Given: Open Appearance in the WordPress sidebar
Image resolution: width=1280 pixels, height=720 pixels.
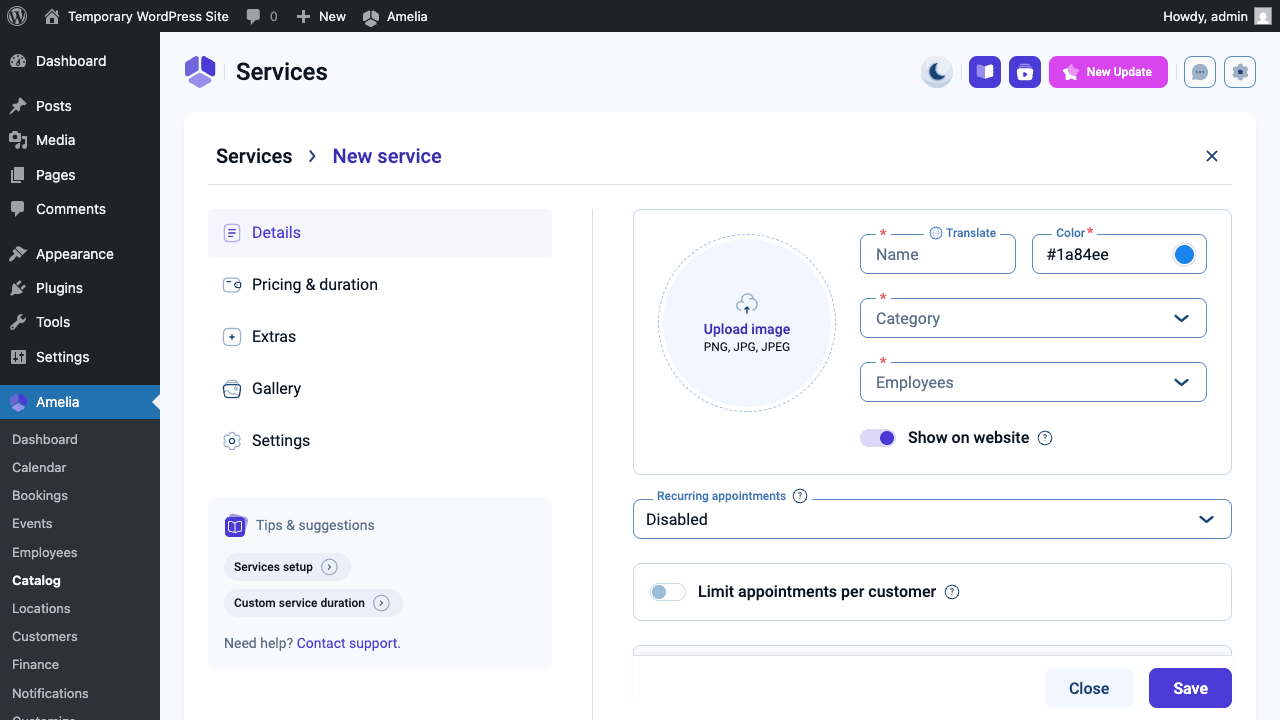Looking at the screenshot, I should tap(80, 254).
